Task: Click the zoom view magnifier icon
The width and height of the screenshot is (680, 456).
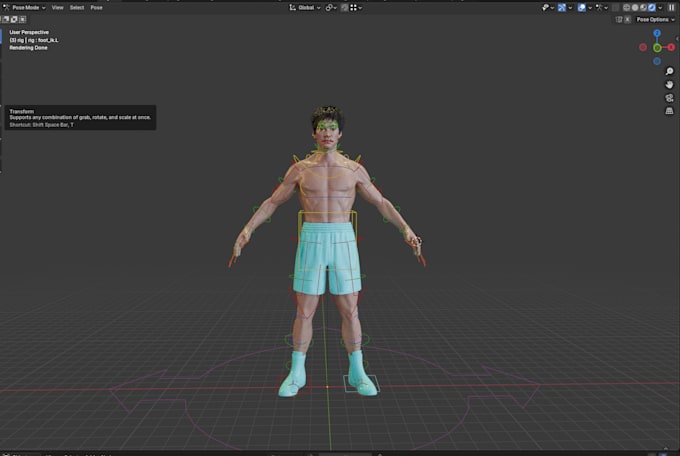Action: [x=669, y=72]
